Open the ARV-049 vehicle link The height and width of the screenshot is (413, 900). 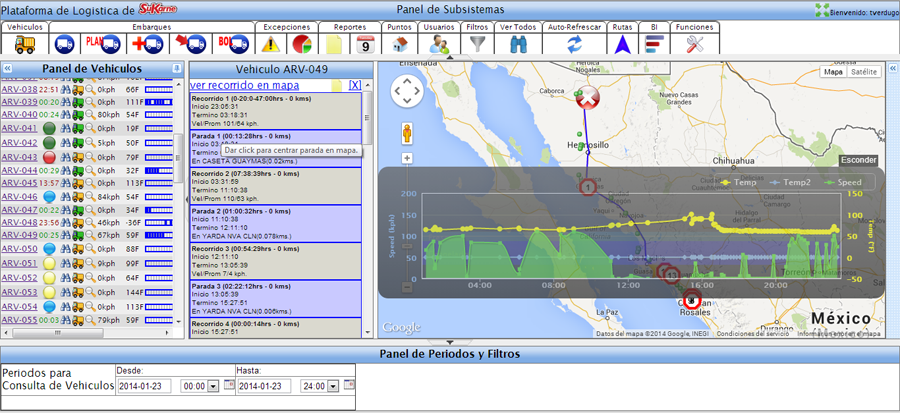click(x=19, y=235)
